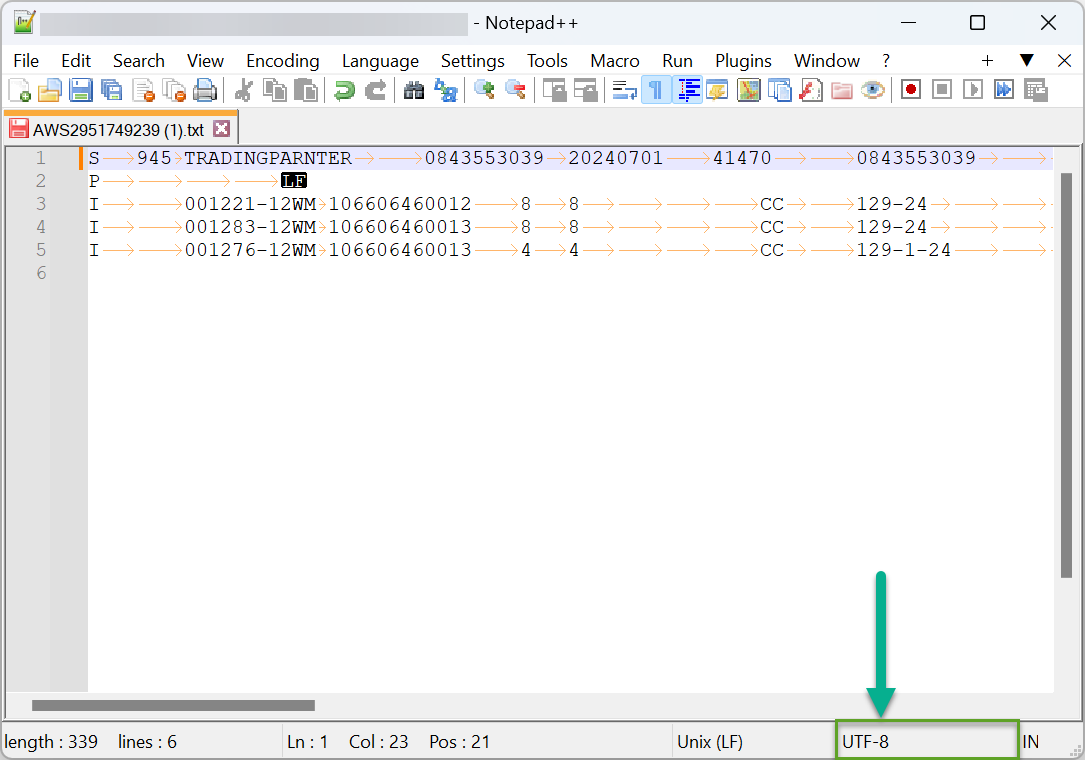Toggle Word Wrap on the toolbar
This screenshot has height=760, width=1085.
[x=624, y=90]
